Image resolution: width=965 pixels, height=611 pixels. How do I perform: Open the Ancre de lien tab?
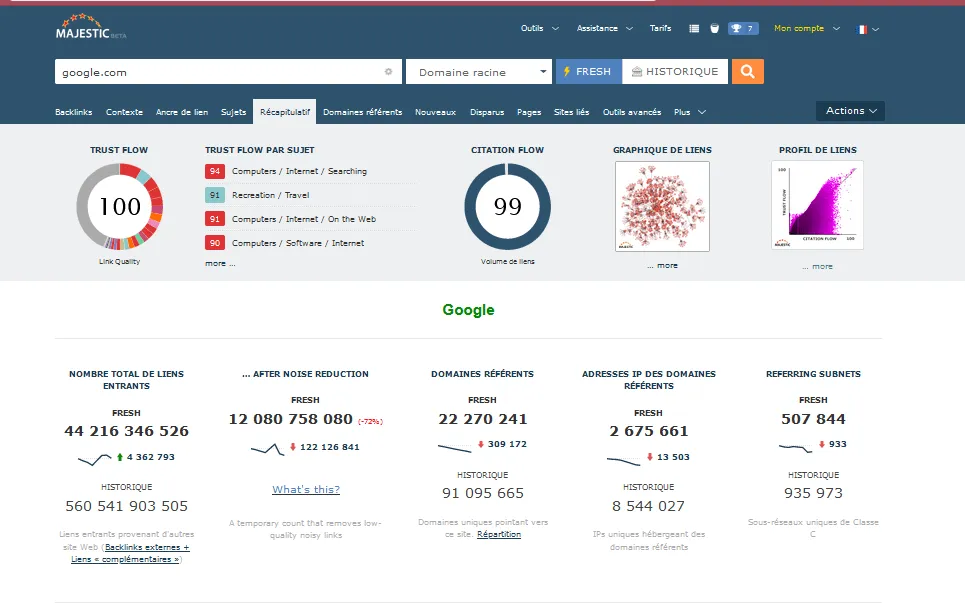tap(182, 112)
